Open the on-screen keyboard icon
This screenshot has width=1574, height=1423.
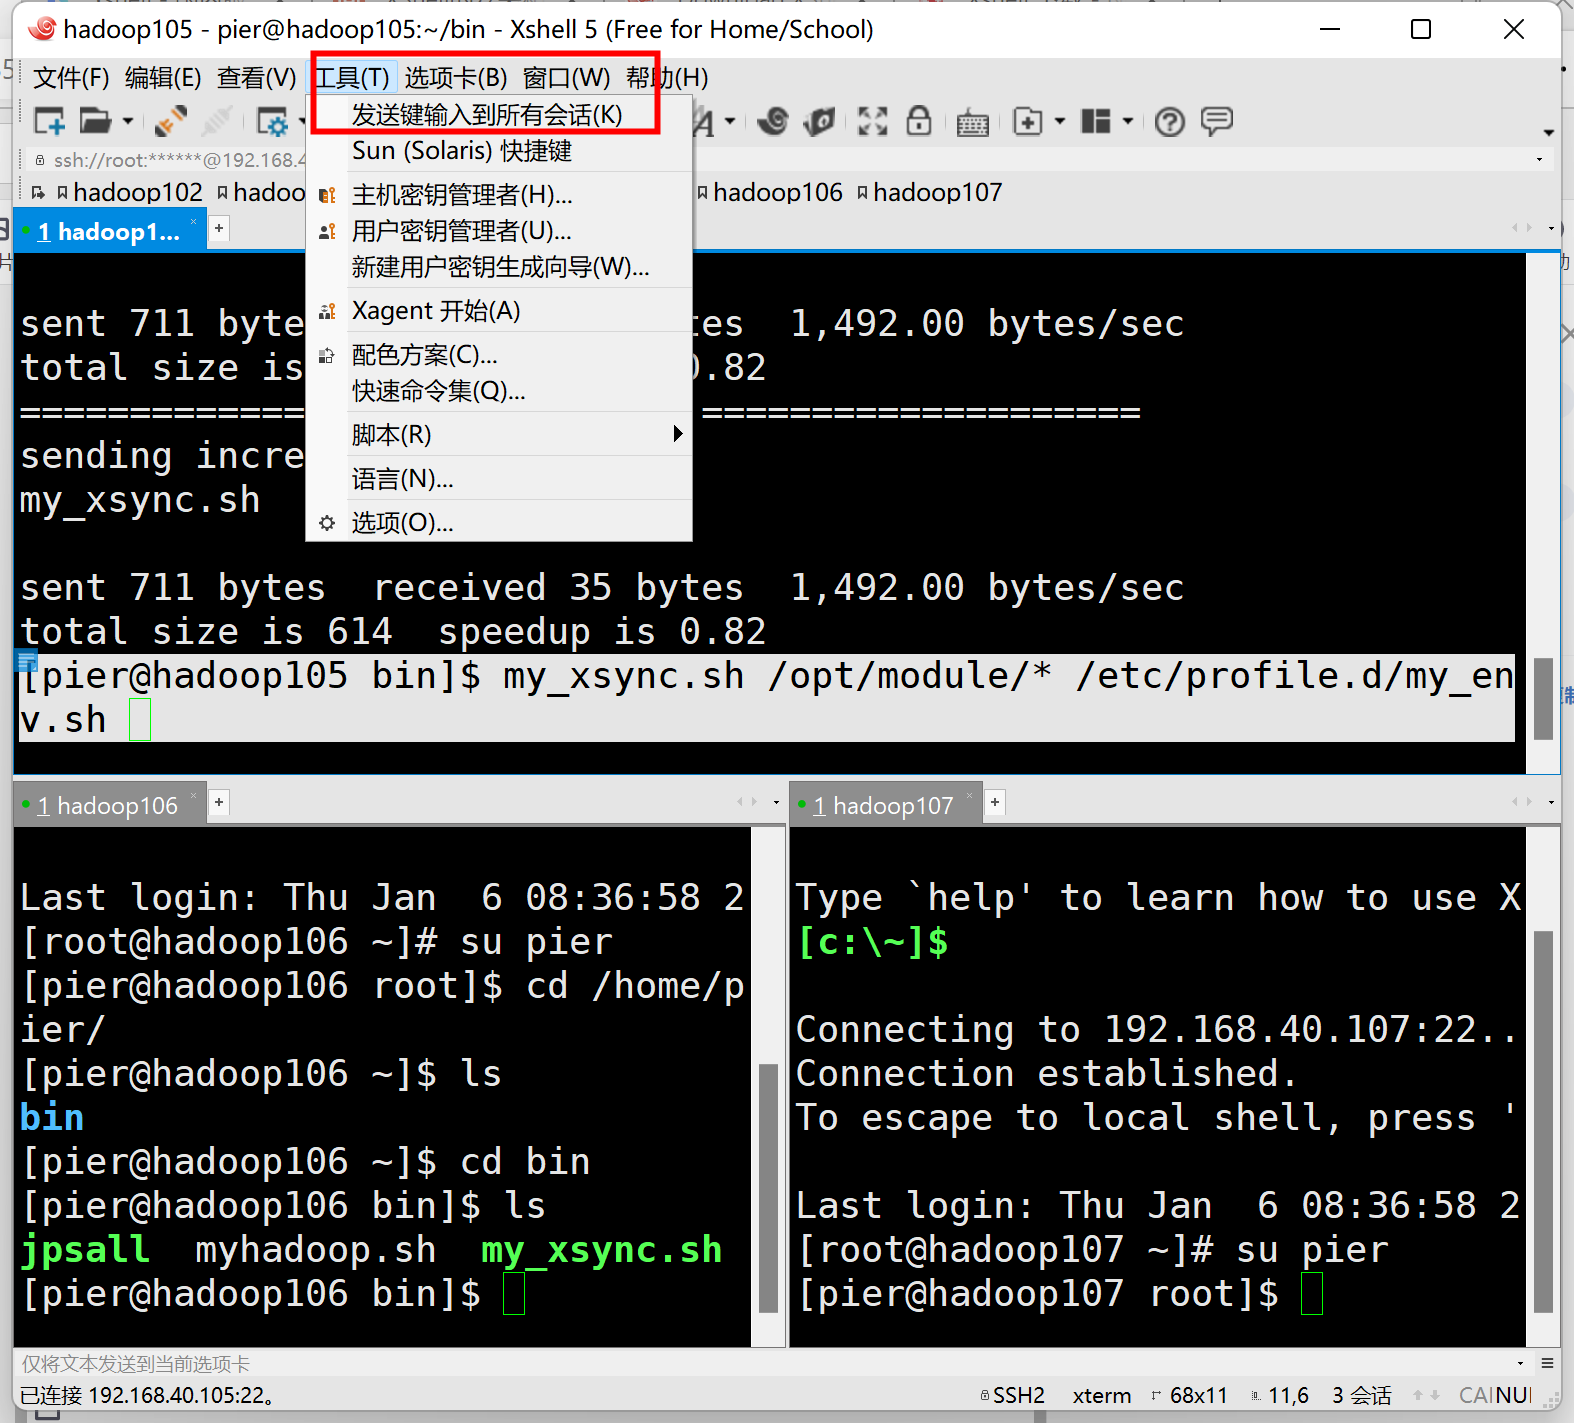[x=972, y=123]
